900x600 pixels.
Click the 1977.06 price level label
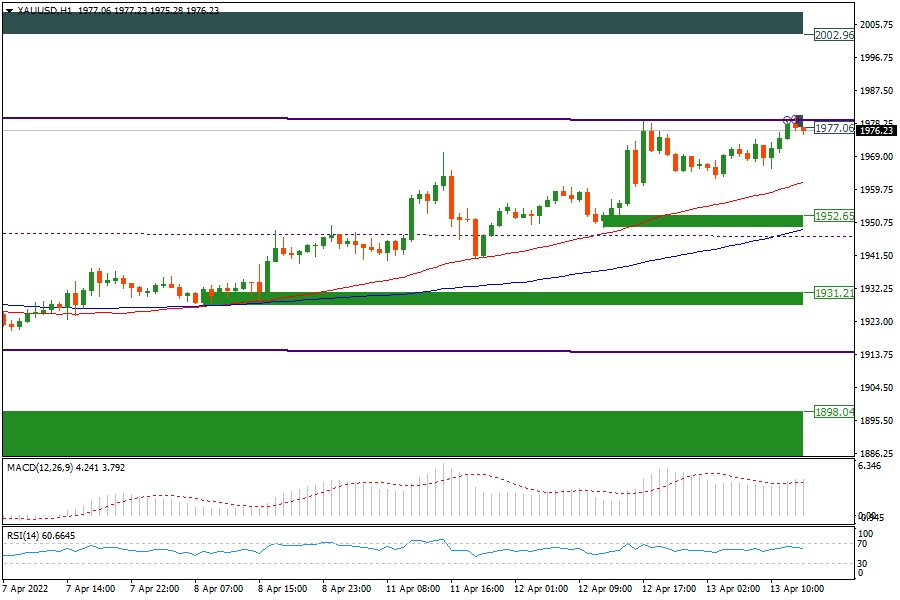833,128
